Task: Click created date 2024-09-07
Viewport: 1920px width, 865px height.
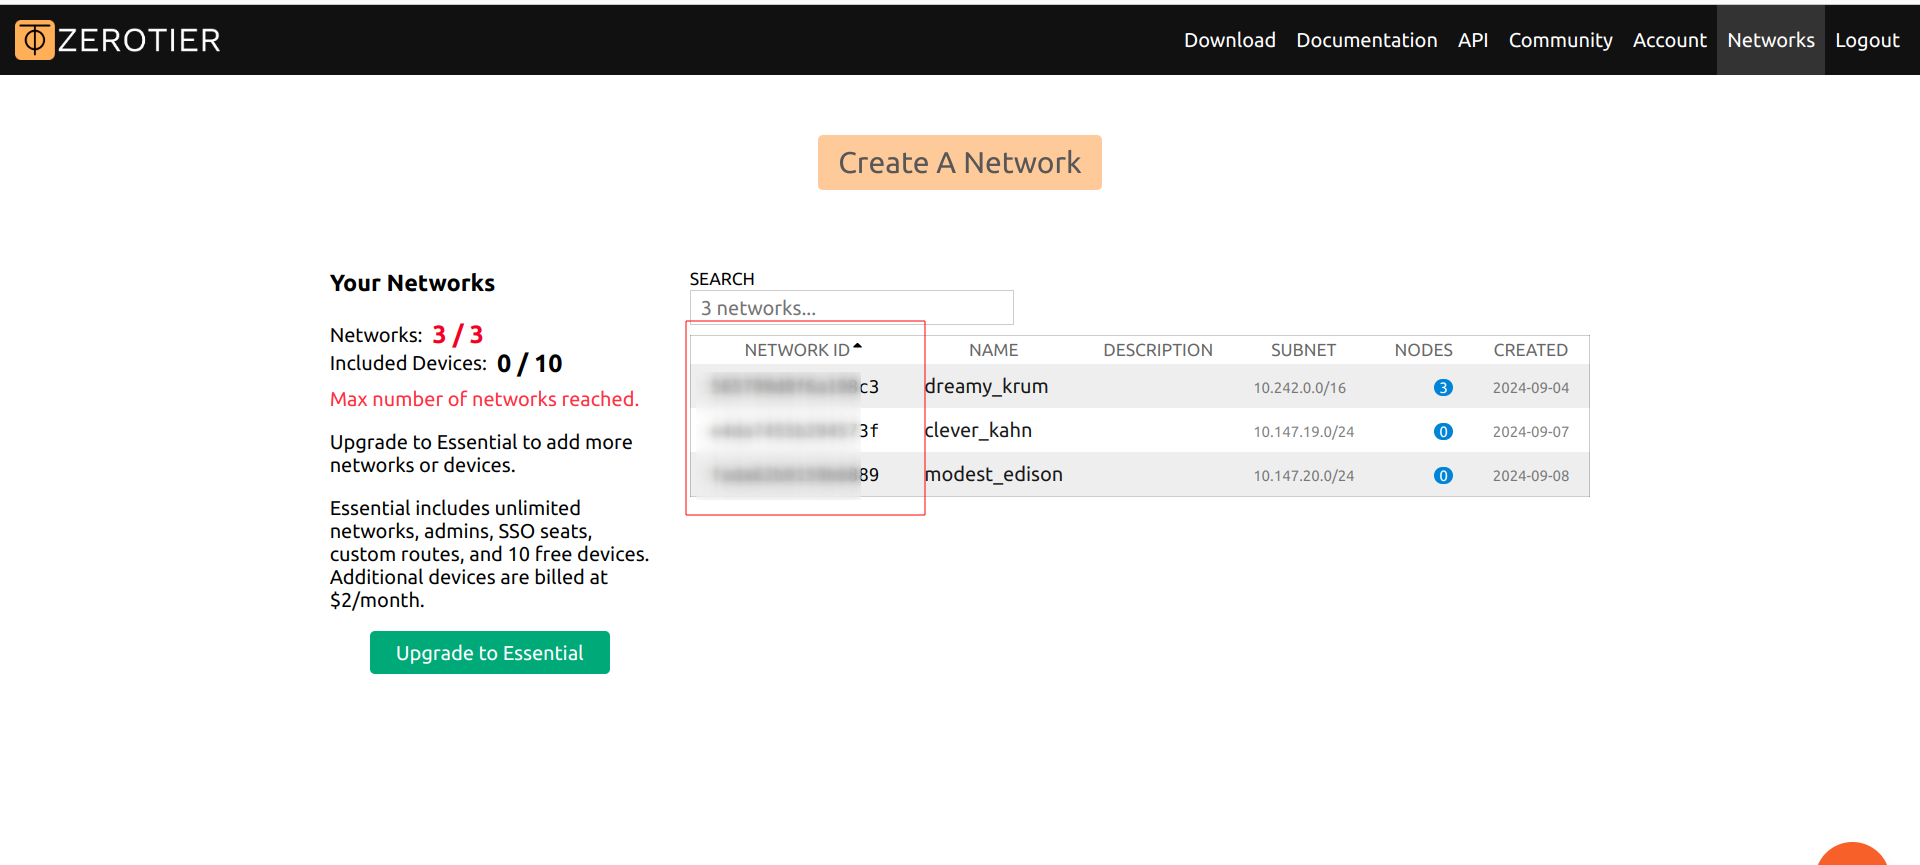Action: (x=1531, y=432)
